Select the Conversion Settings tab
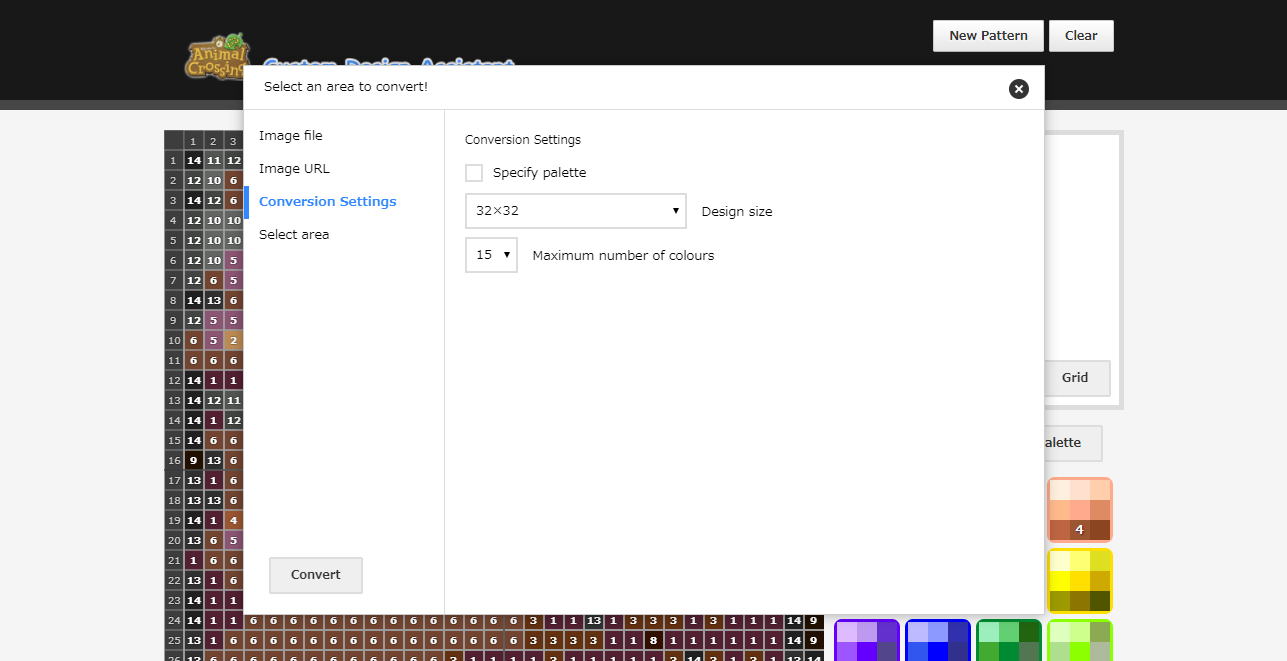The height and width of the screenshot is (661, 1287). coord(327,201)
